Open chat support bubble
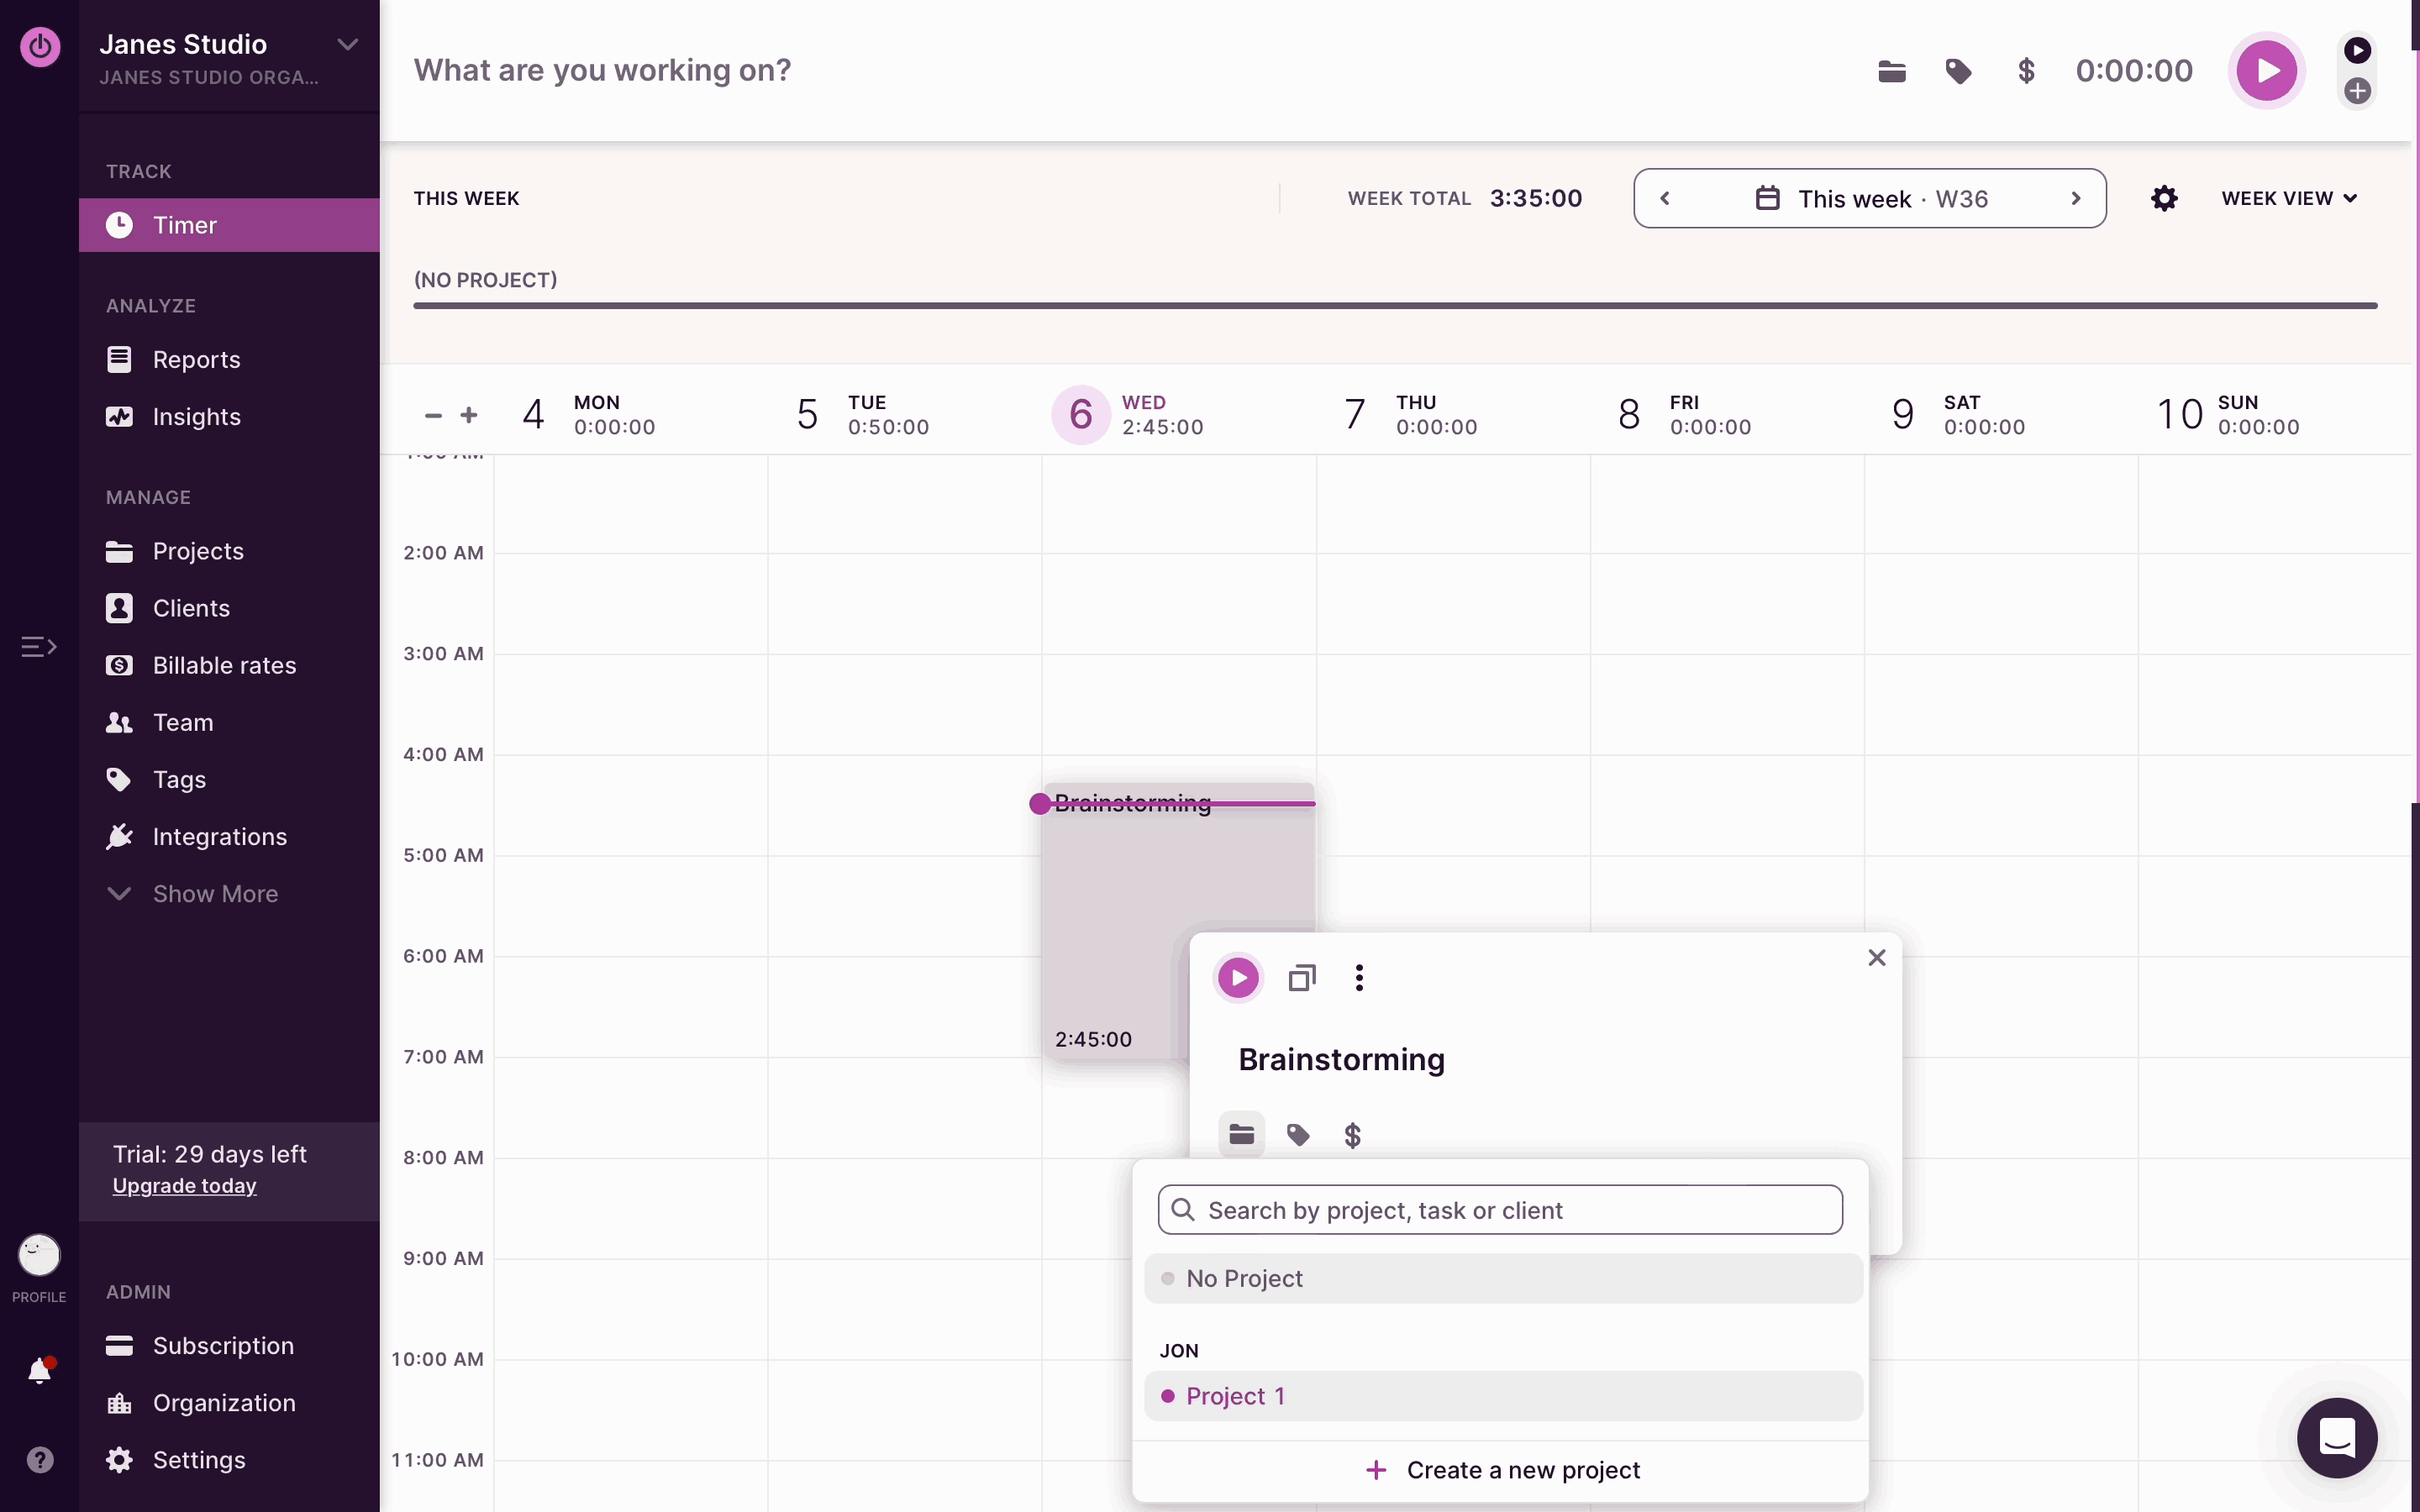Image resolution: width=2420 pixels, height=1512 pixels. click(x=2337, y=1438)
